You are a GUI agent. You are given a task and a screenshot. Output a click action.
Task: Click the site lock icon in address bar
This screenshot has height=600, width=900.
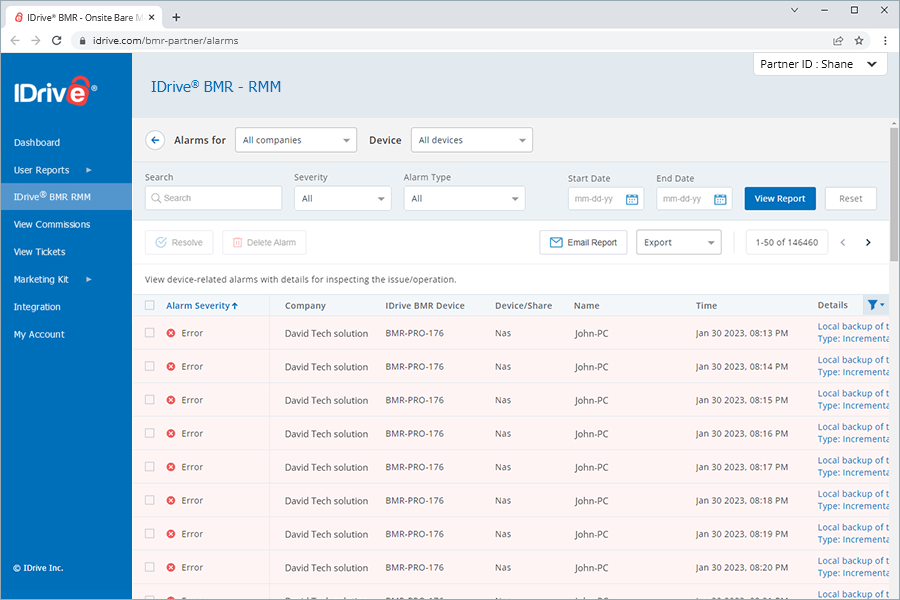tap(83, 41)
